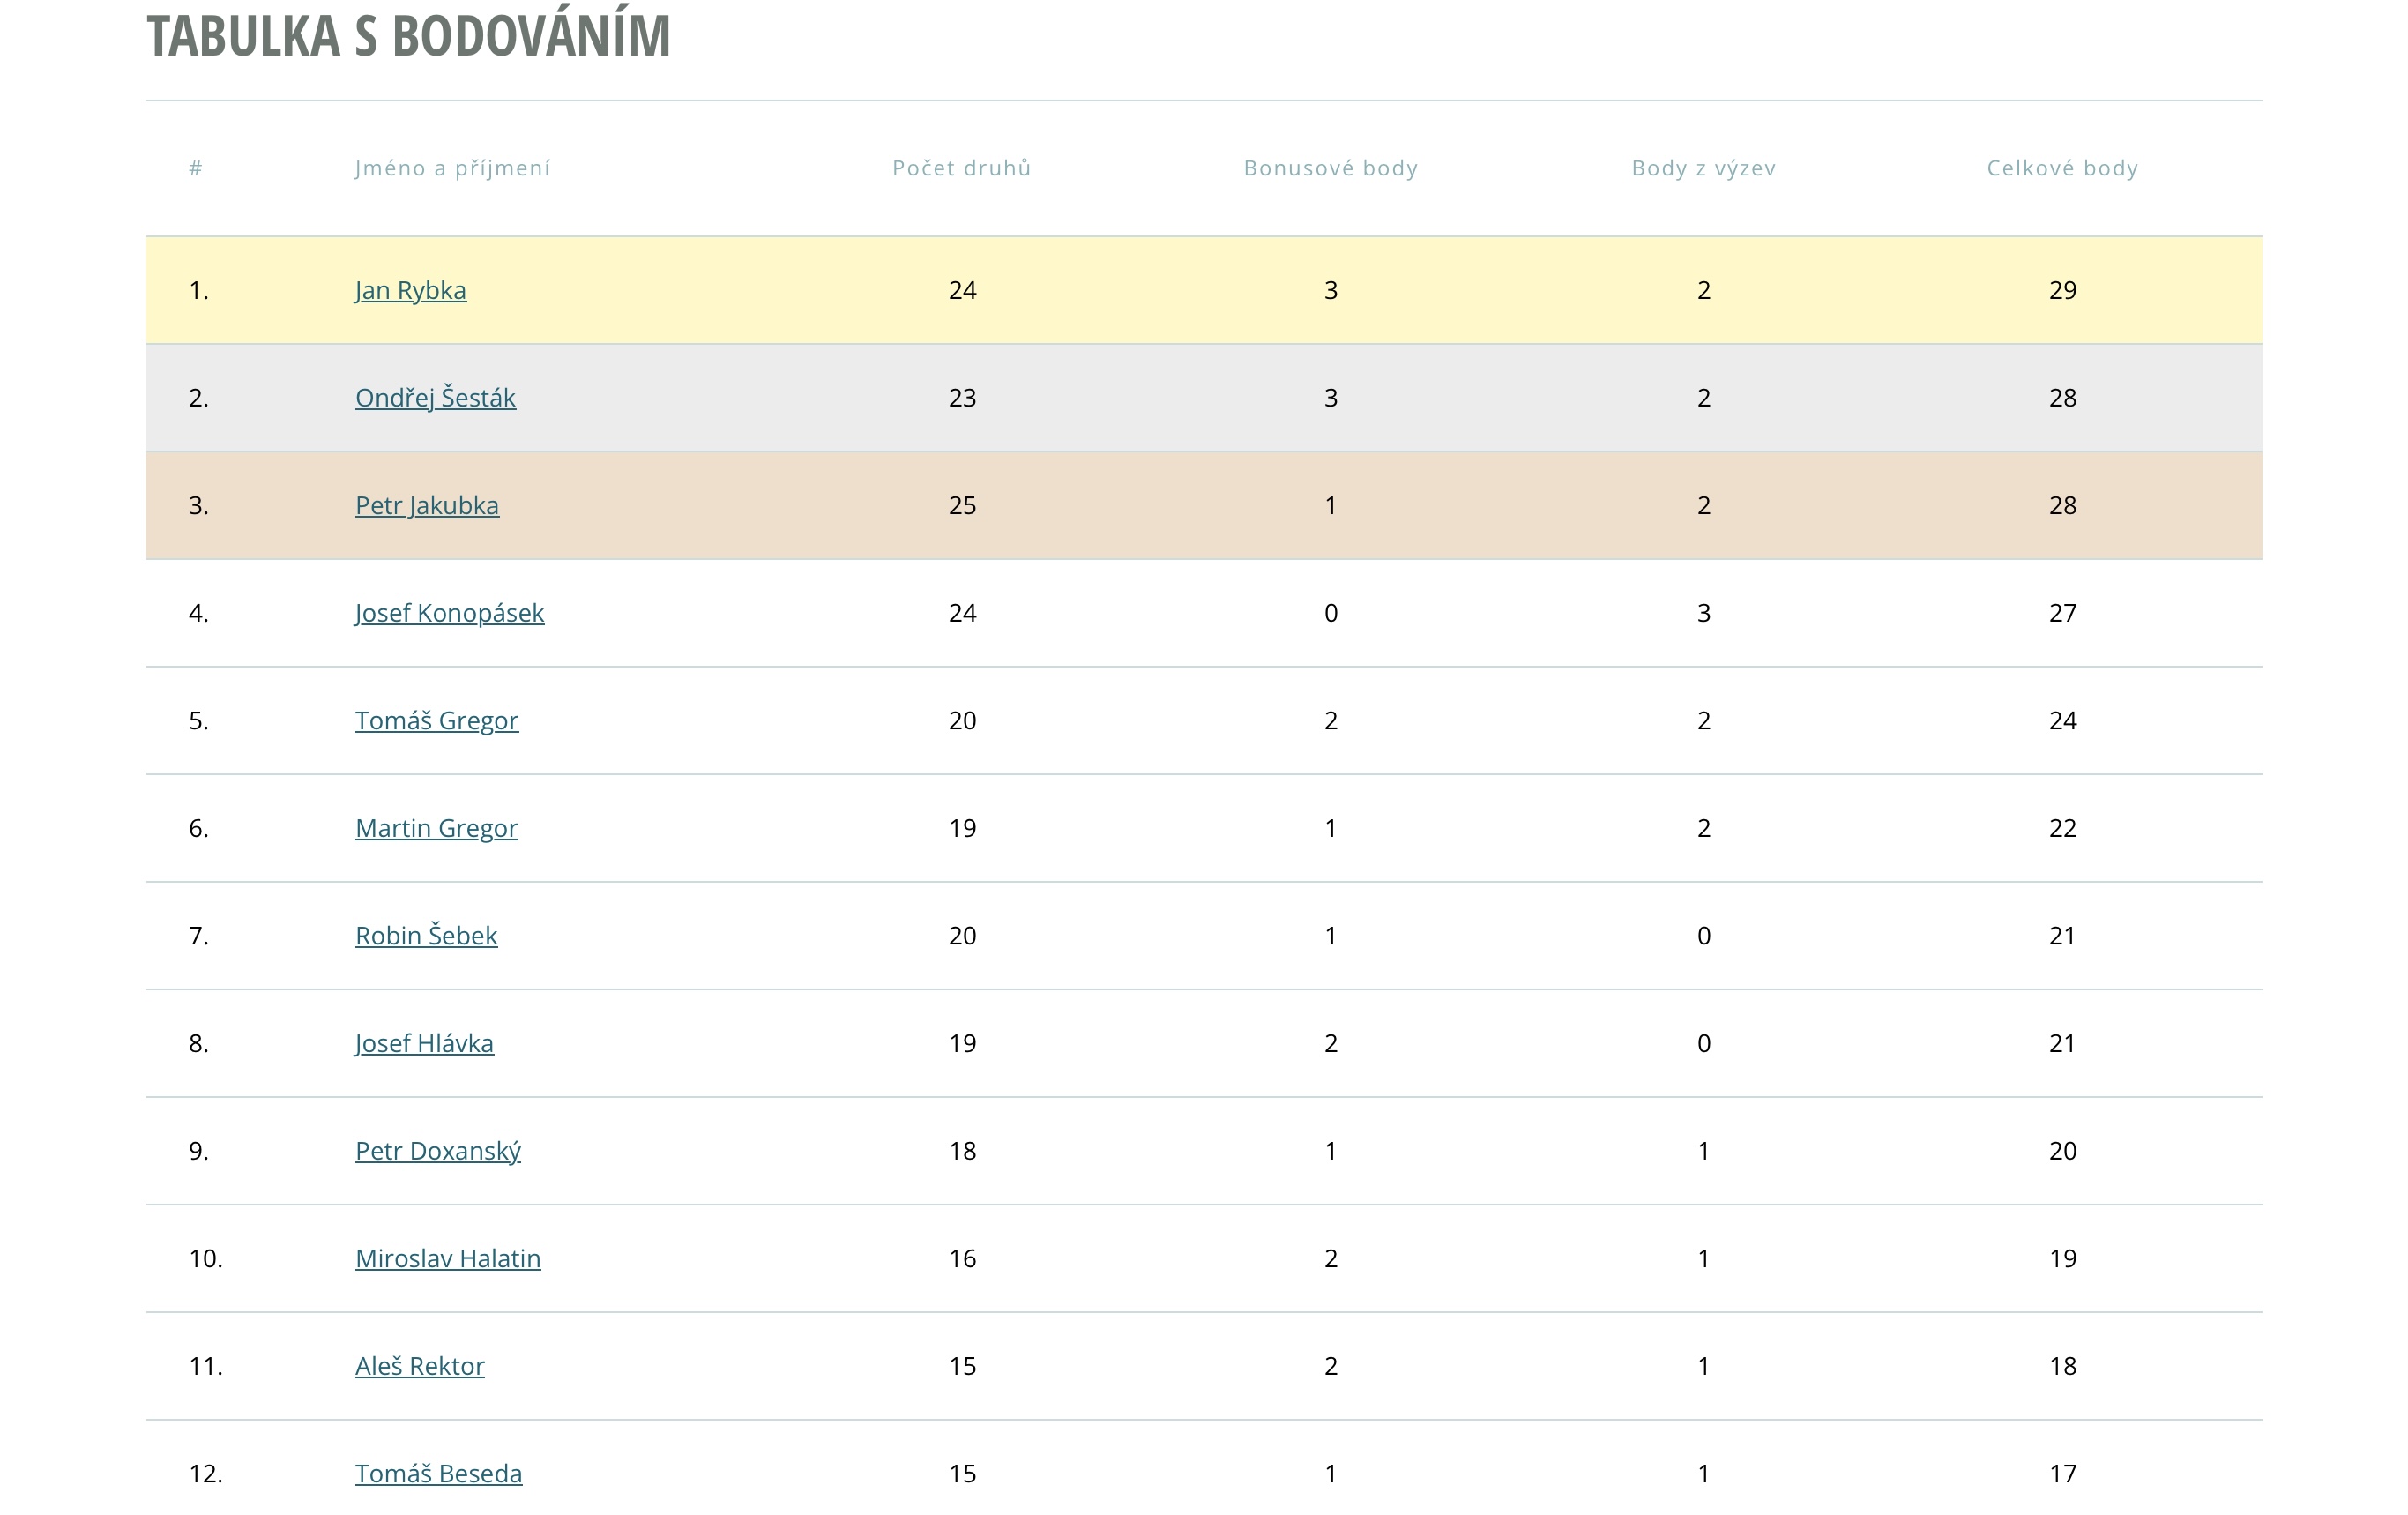Click the 'Celkové body' column header
Viewport: 2408px width, 1515px height.
click(2062, 168)
